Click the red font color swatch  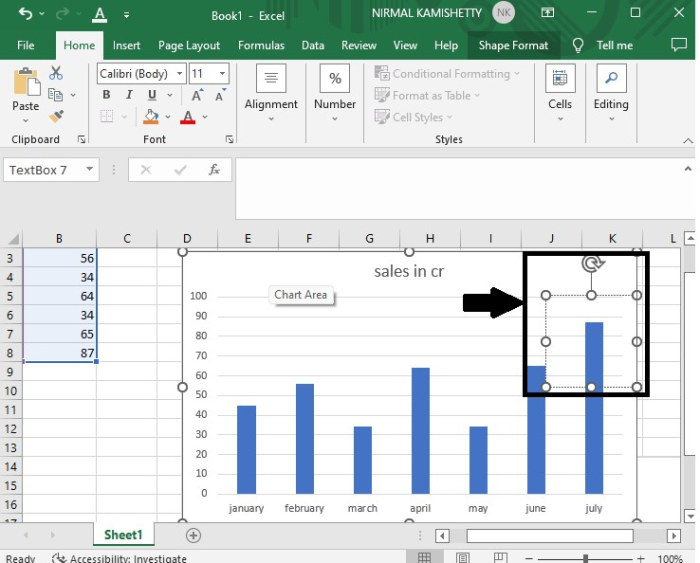point(188,117)
